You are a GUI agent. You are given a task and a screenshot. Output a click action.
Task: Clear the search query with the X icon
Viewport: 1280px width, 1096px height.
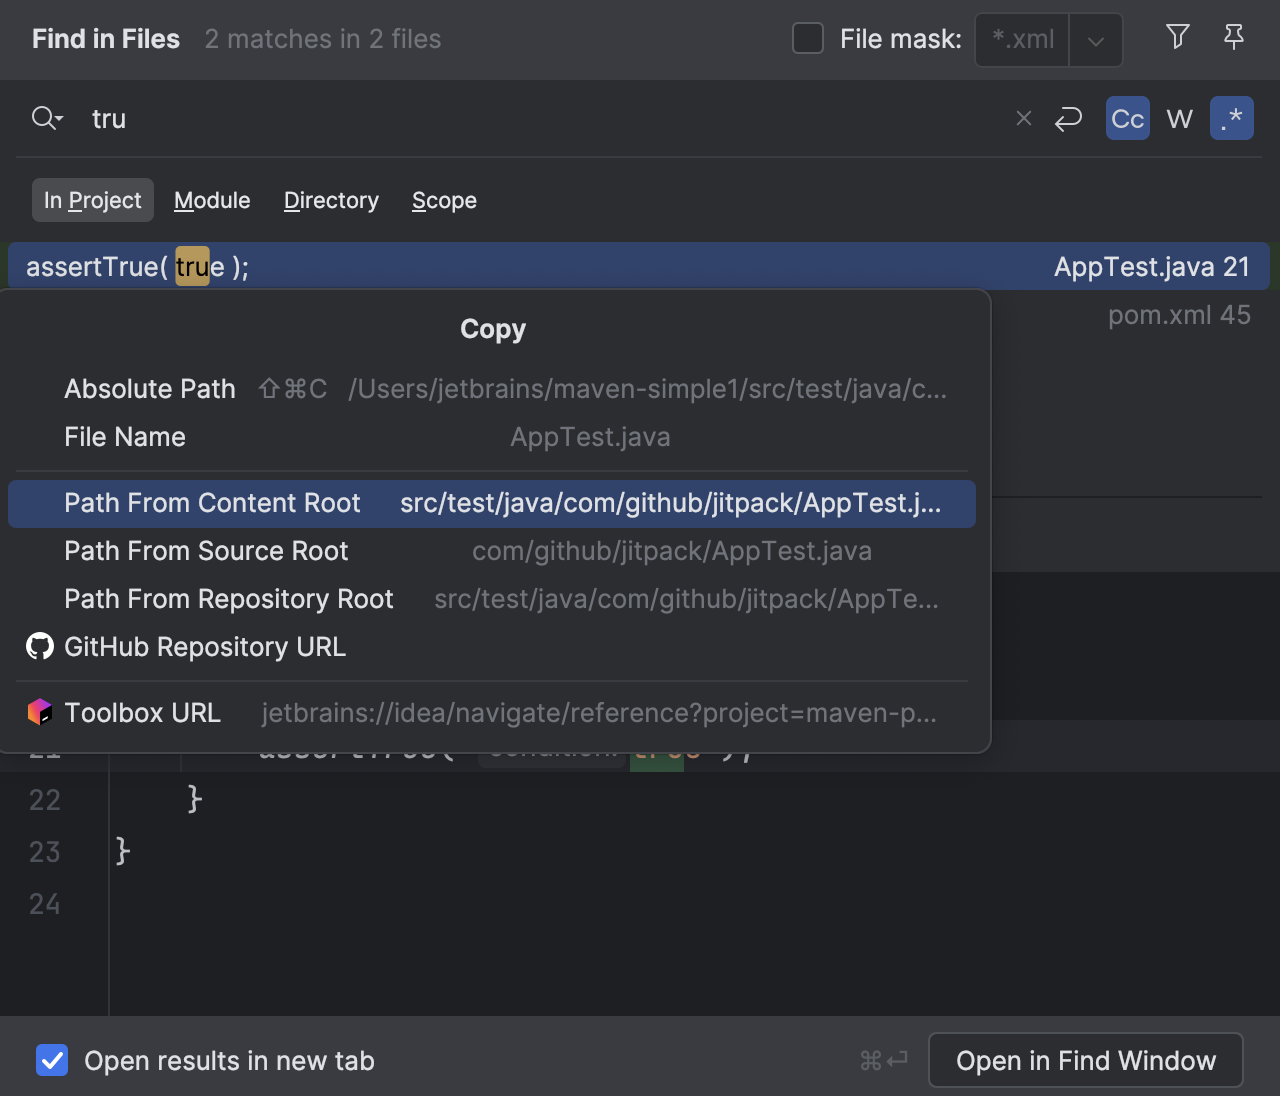1023,118
